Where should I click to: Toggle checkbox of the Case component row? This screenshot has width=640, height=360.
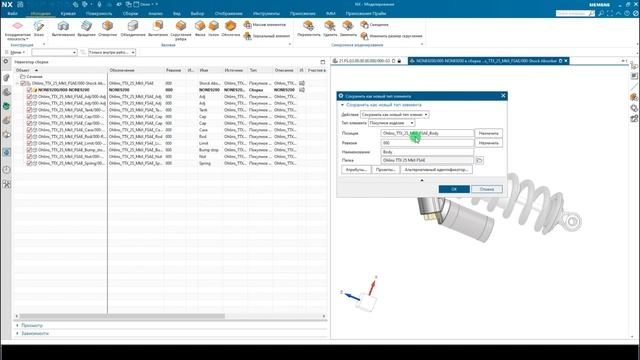pos(29,130)
